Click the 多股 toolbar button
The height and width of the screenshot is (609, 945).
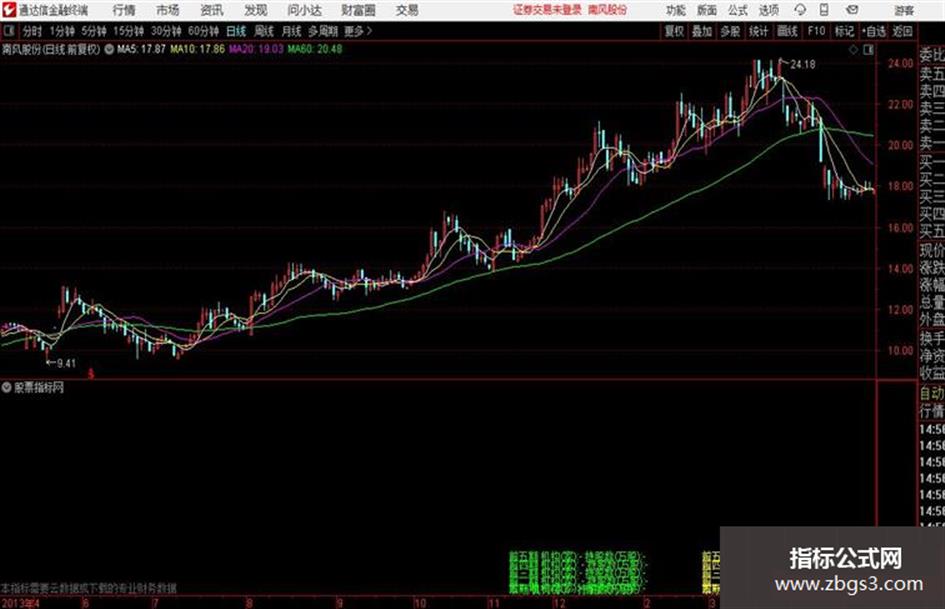730,31
